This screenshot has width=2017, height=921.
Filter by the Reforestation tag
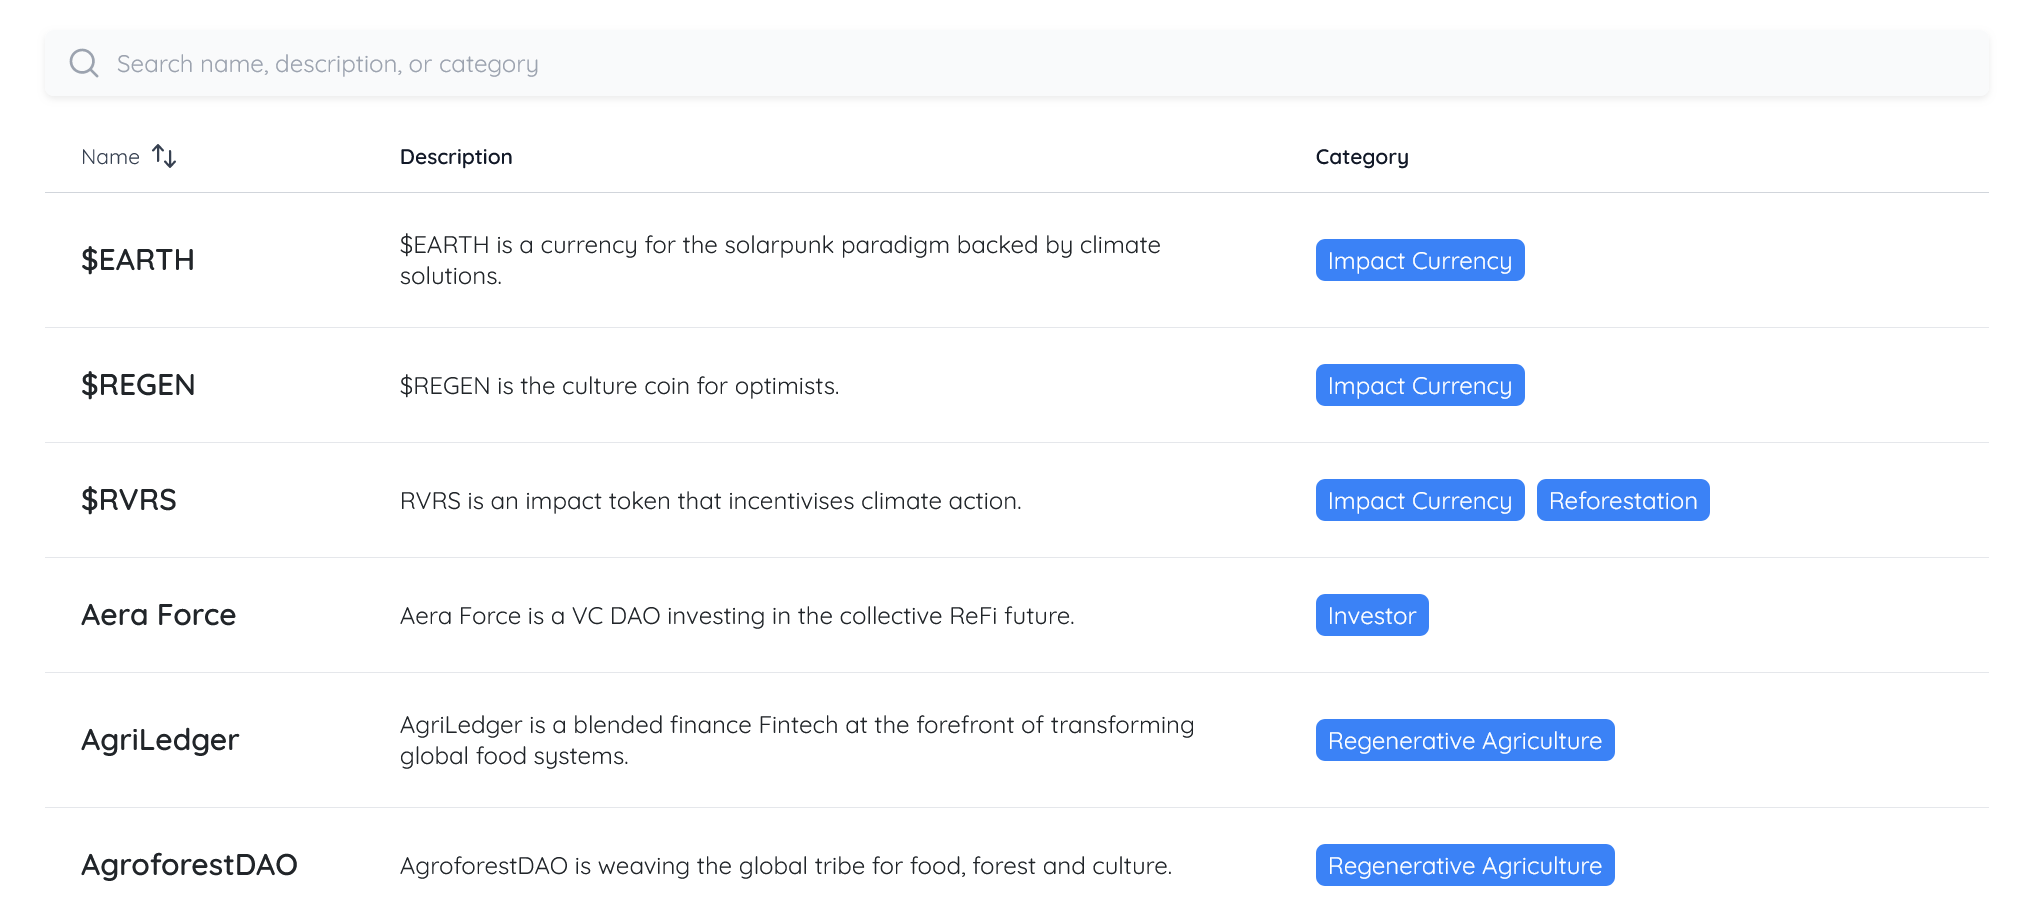click(1622, 500)
